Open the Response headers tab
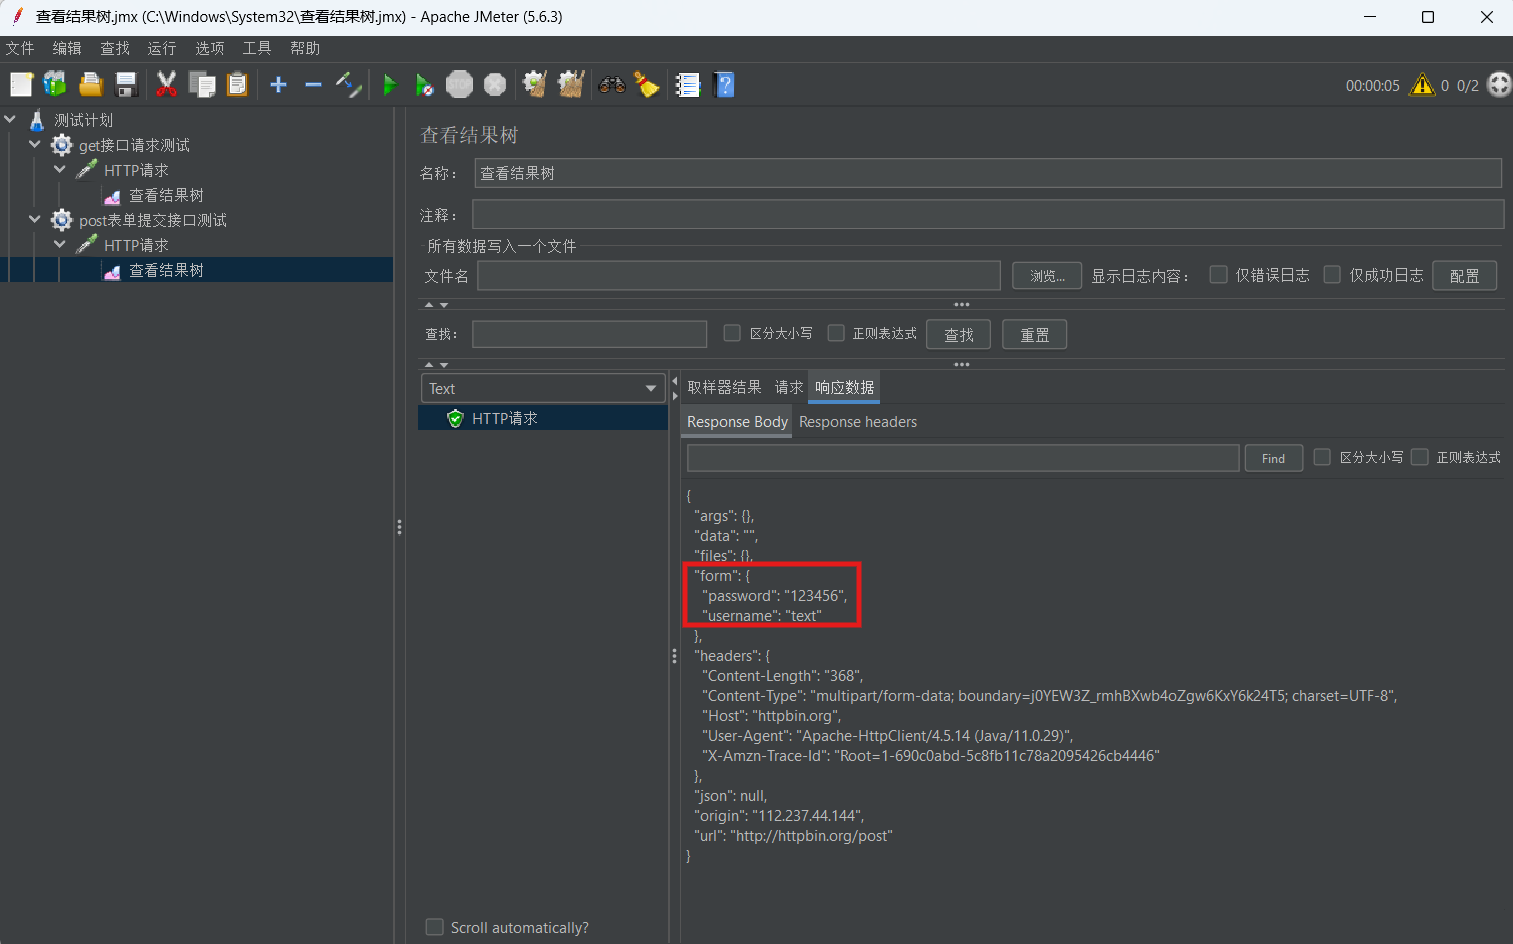The image size is (1513, 944). (x=858, y=422)
